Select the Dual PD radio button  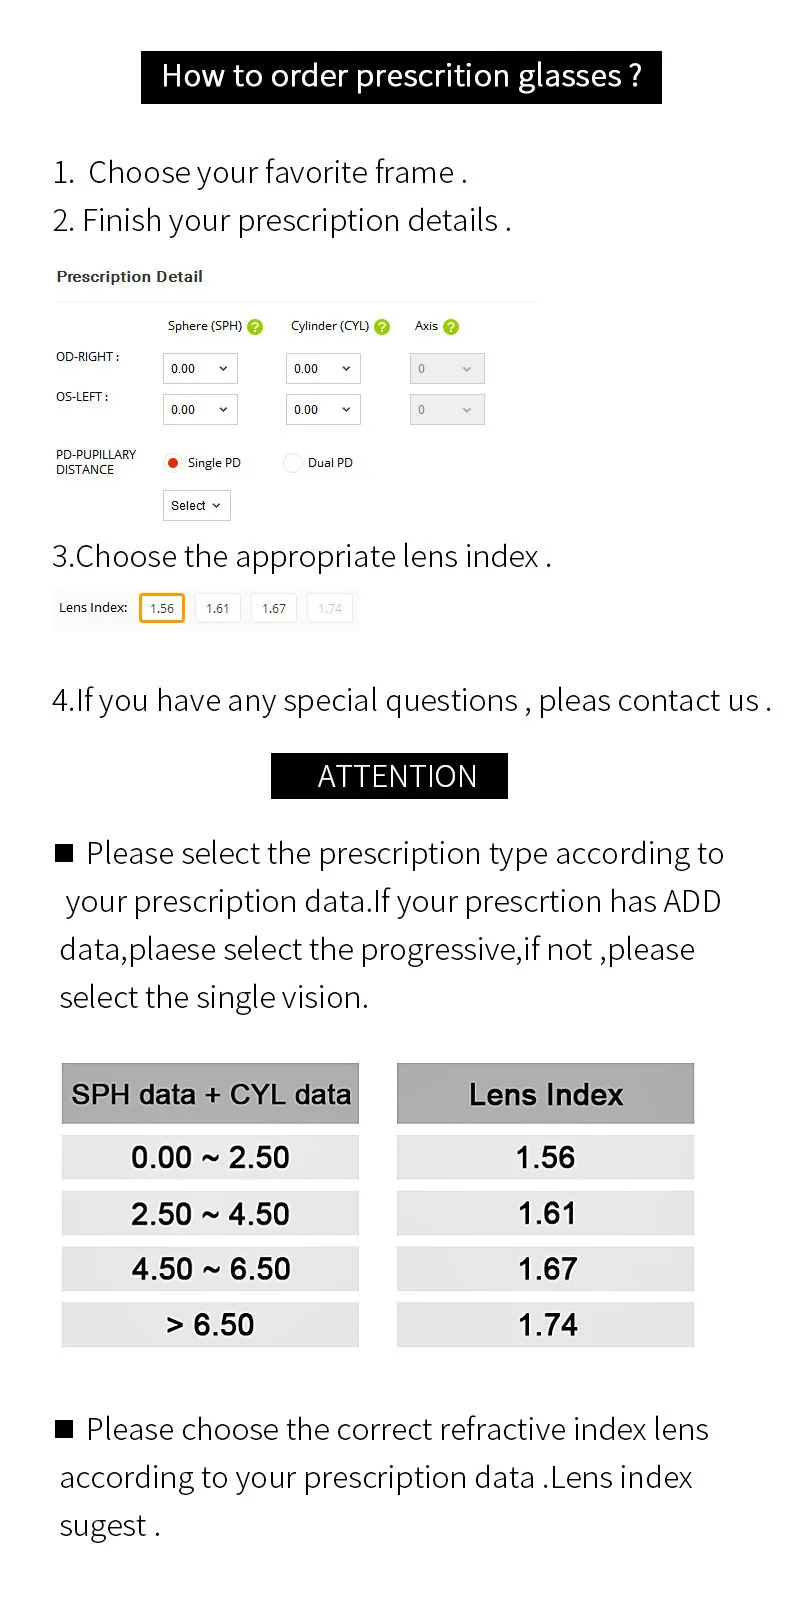(293, 463)
